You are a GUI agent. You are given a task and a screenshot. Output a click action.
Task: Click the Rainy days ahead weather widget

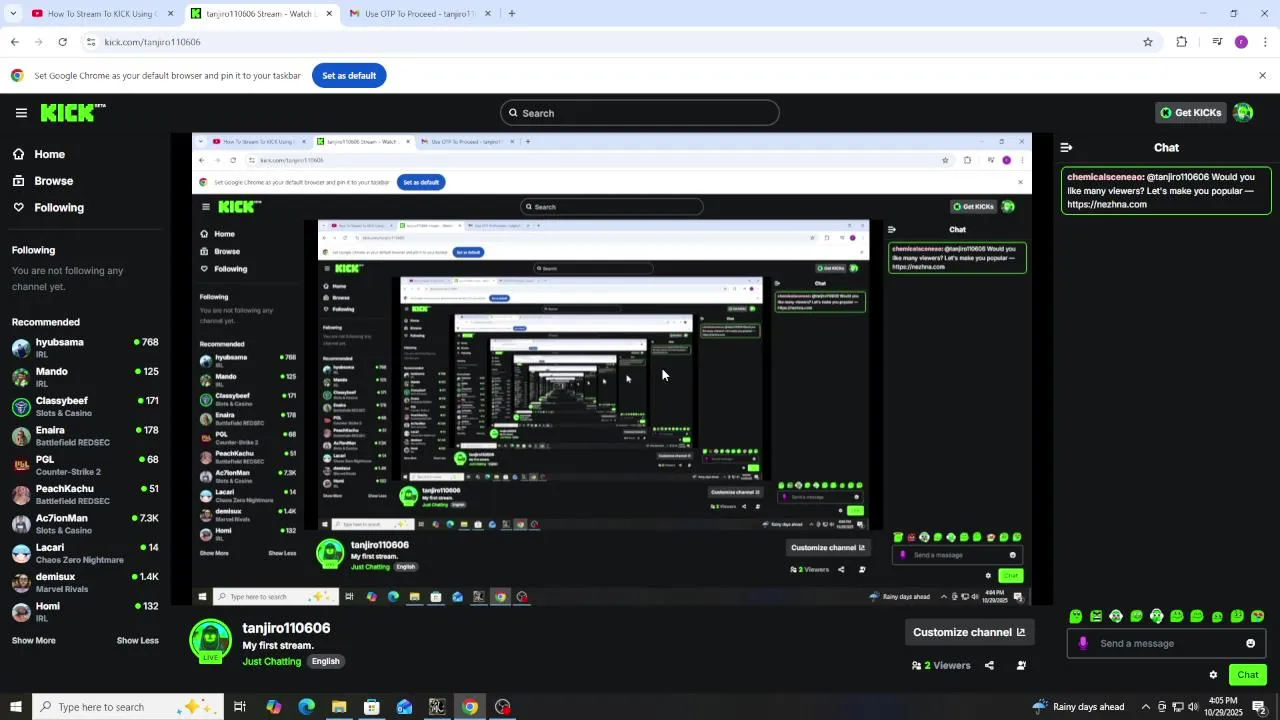(1078, 707)
